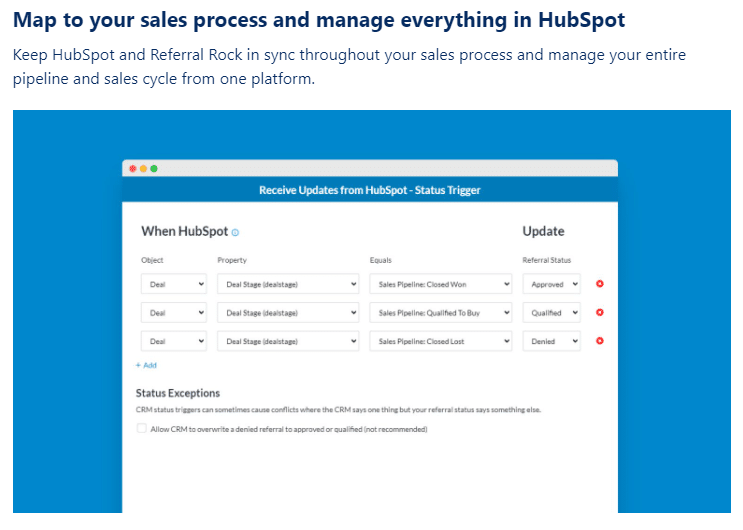Click the green maximize dot in window bar
Viewport: 743px width, 530px height.
click(154, 168)
